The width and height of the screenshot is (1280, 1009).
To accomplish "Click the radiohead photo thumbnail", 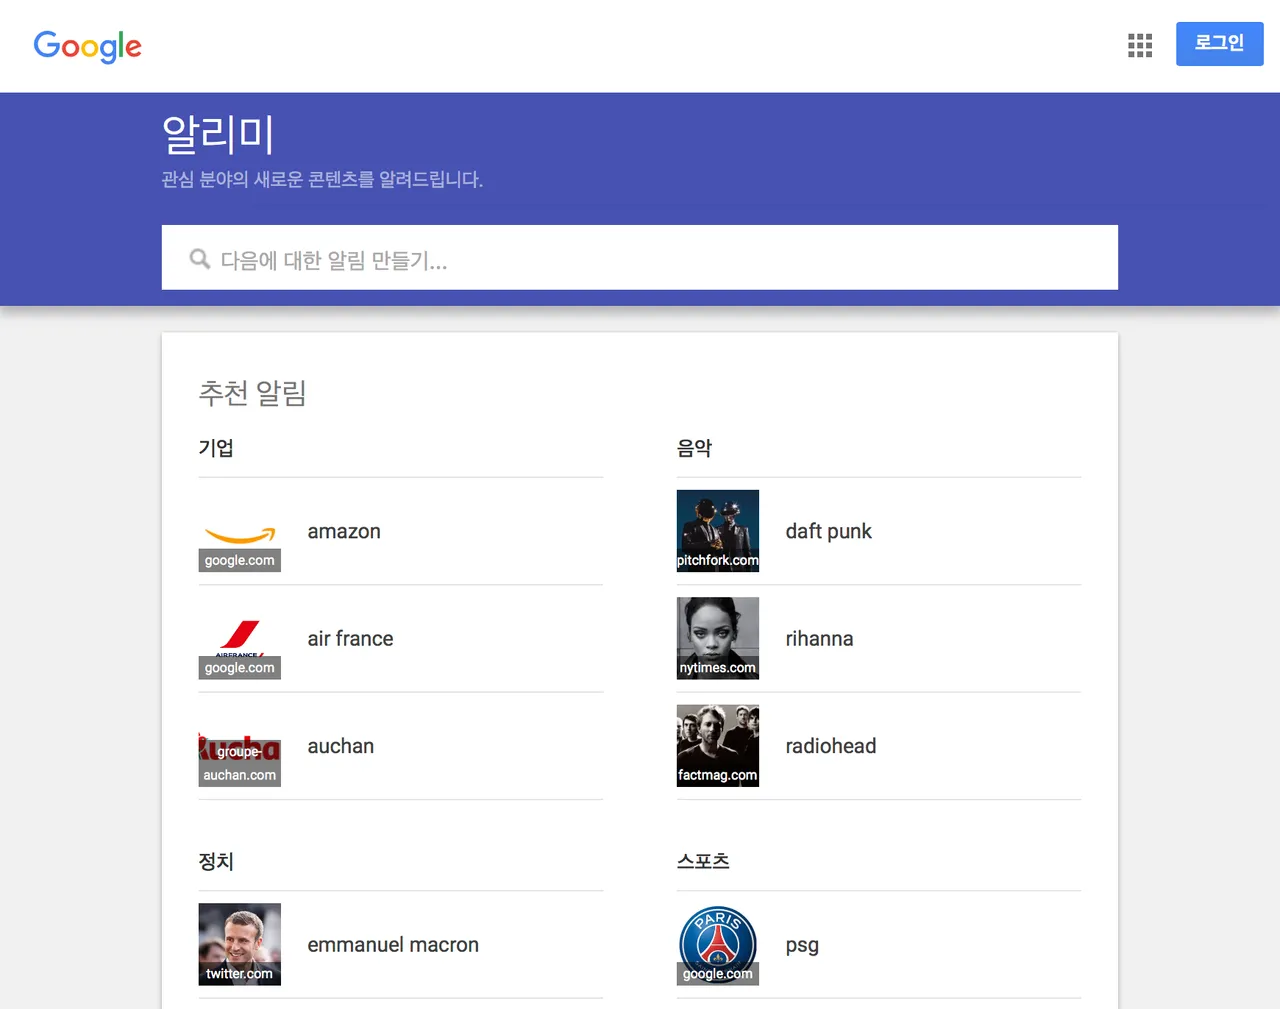I will 718,746.
